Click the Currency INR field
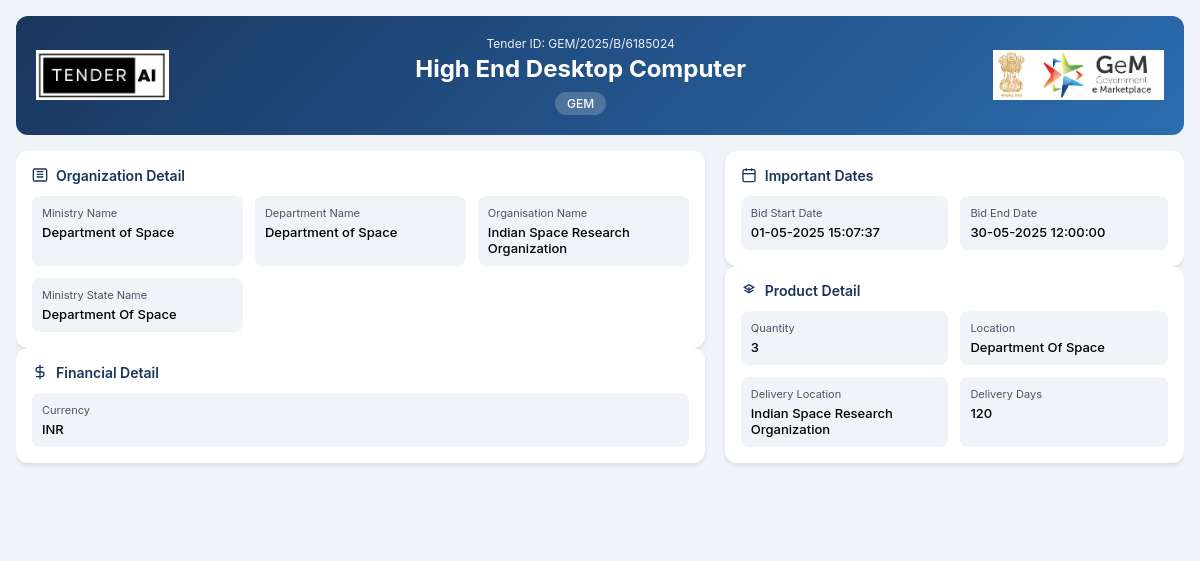This screenshot has height=561, width=1200. click(x=360, y=420)
